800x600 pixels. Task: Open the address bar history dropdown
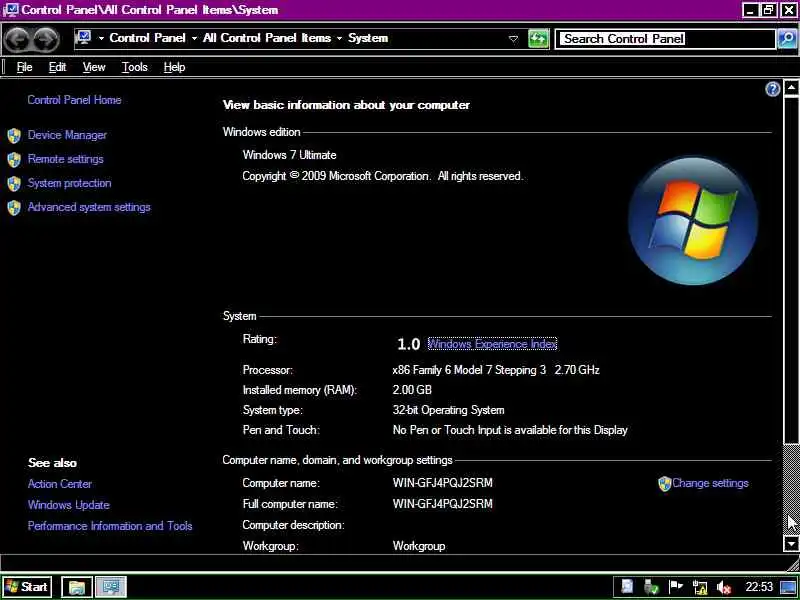(x=514, y=39)
